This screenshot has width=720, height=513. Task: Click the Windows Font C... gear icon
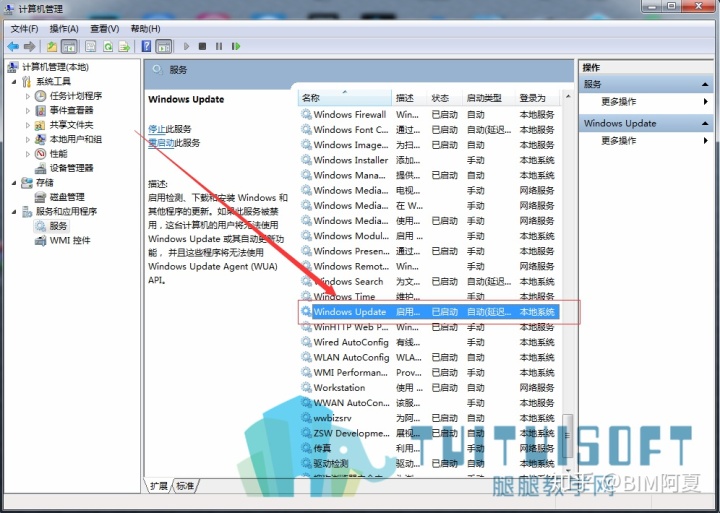click(x=306, y=130)
